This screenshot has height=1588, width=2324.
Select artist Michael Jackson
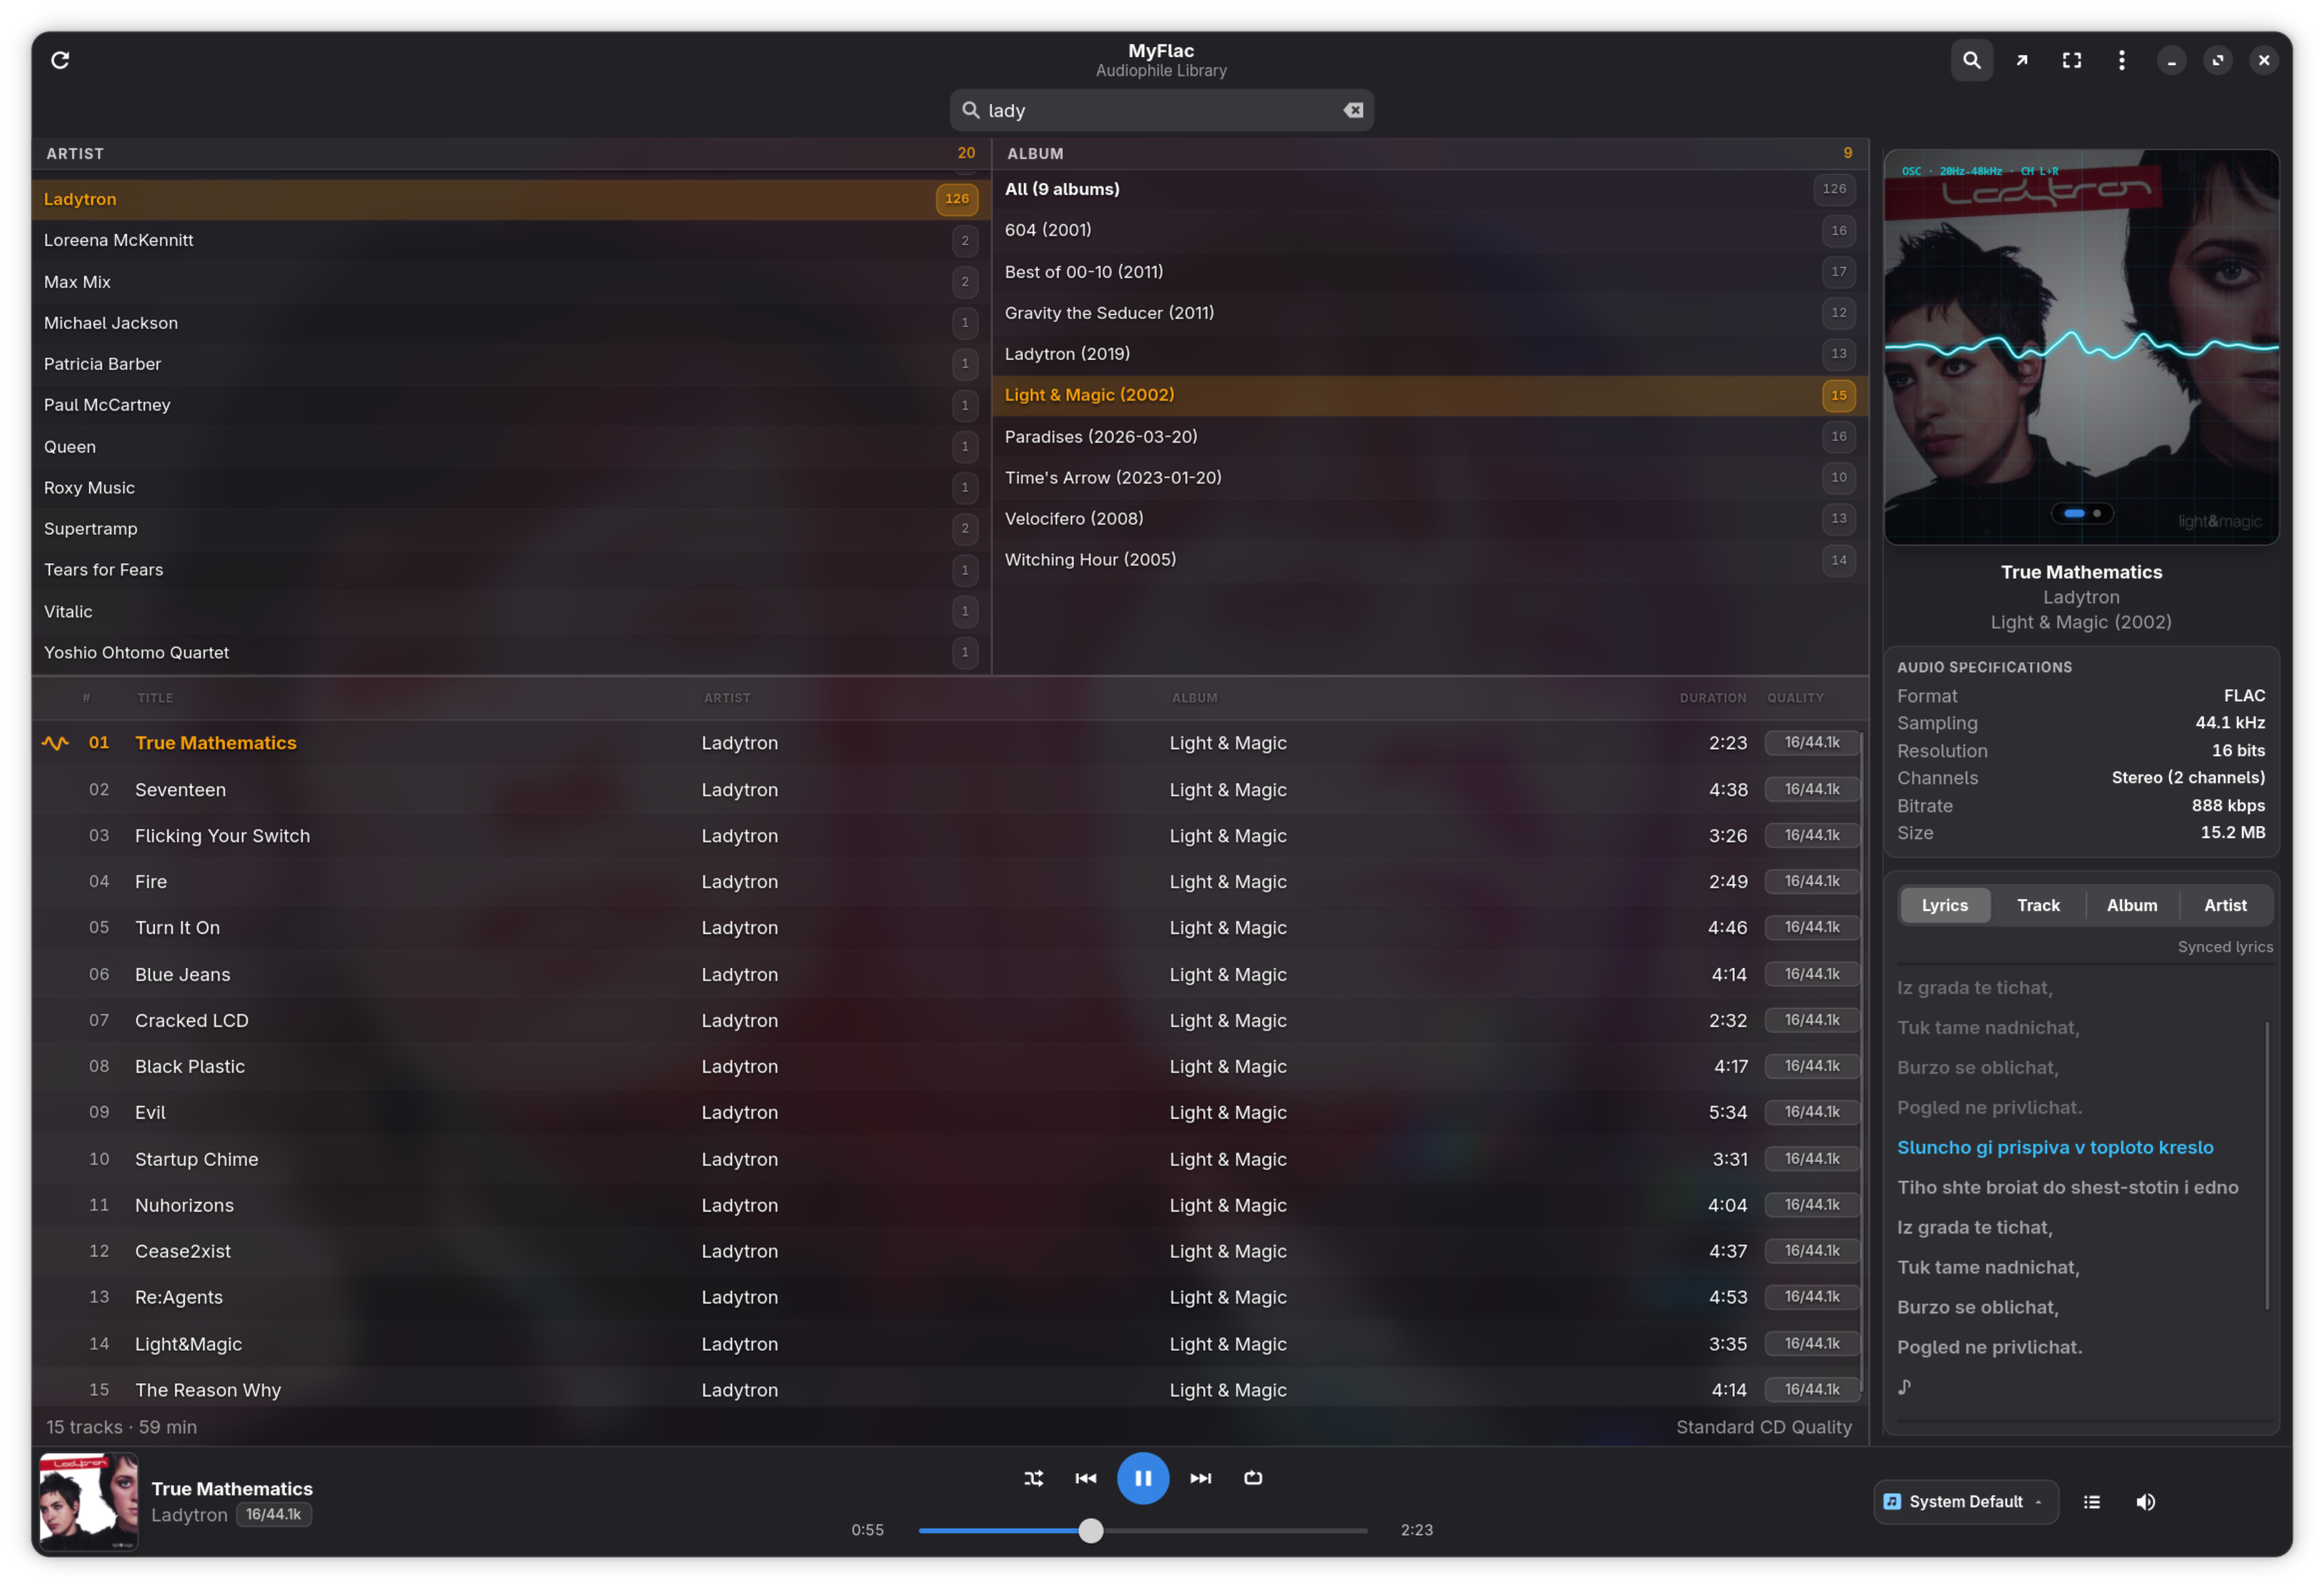(x=511, y=323)
